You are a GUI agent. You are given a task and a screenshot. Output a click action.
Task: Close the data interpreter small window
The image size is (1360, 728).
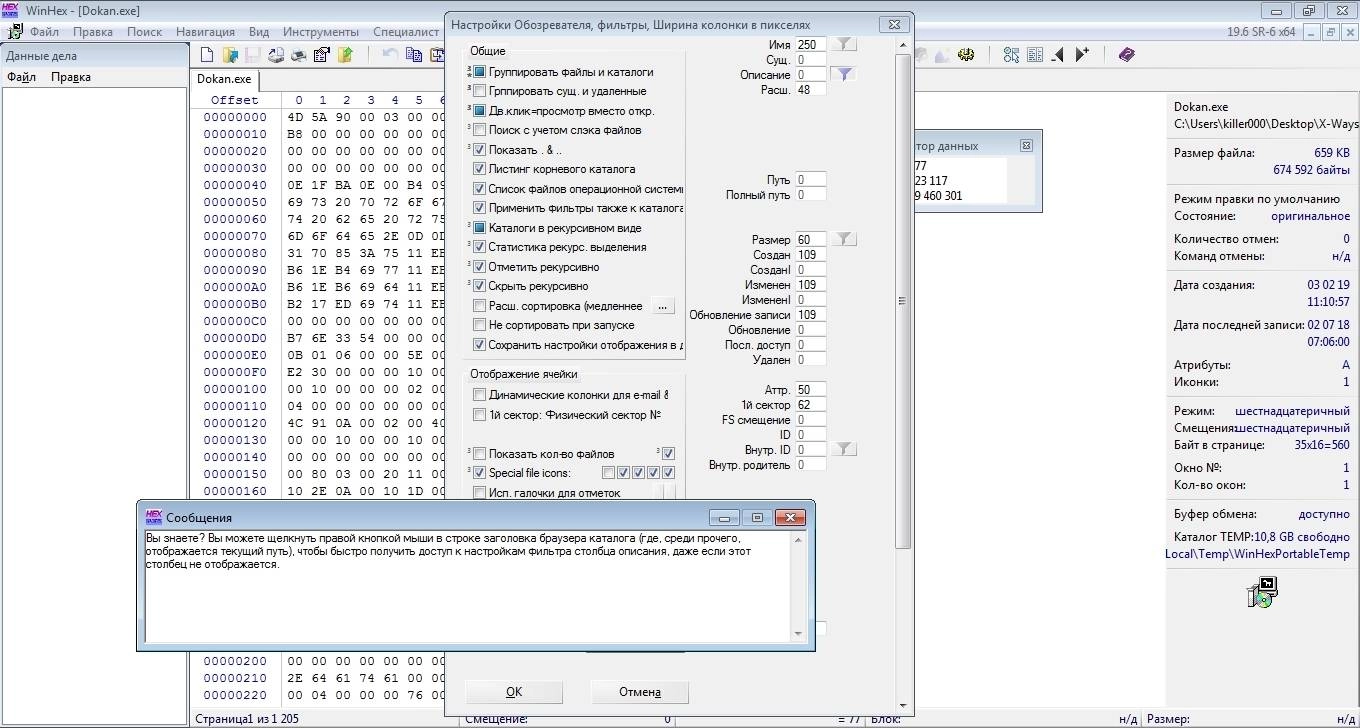(1026, 145)
